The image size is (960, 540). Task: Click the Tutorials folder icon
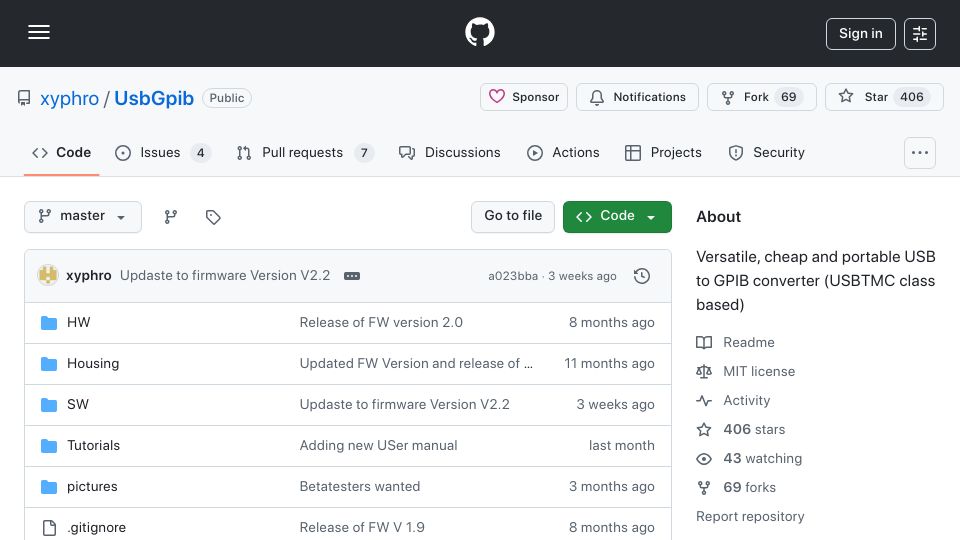tap(49, 446)
